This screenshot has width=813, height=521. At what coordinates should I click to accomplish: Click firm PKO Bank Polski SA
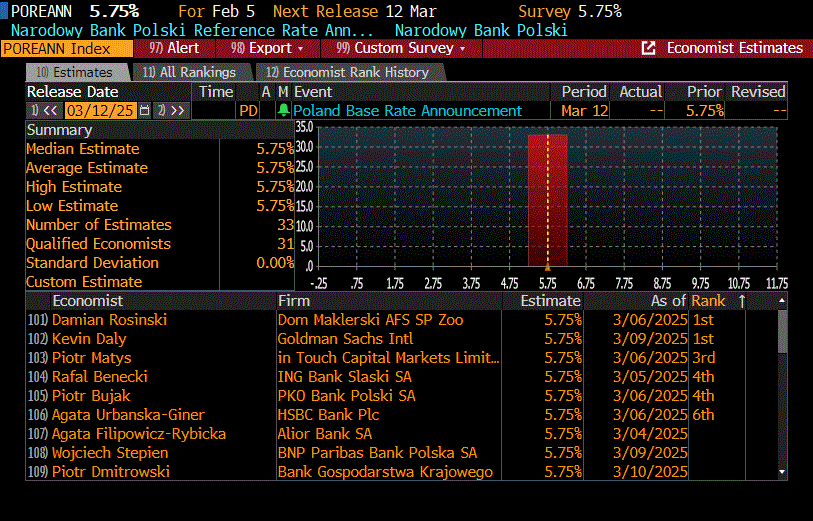click(x=346, y=396)
